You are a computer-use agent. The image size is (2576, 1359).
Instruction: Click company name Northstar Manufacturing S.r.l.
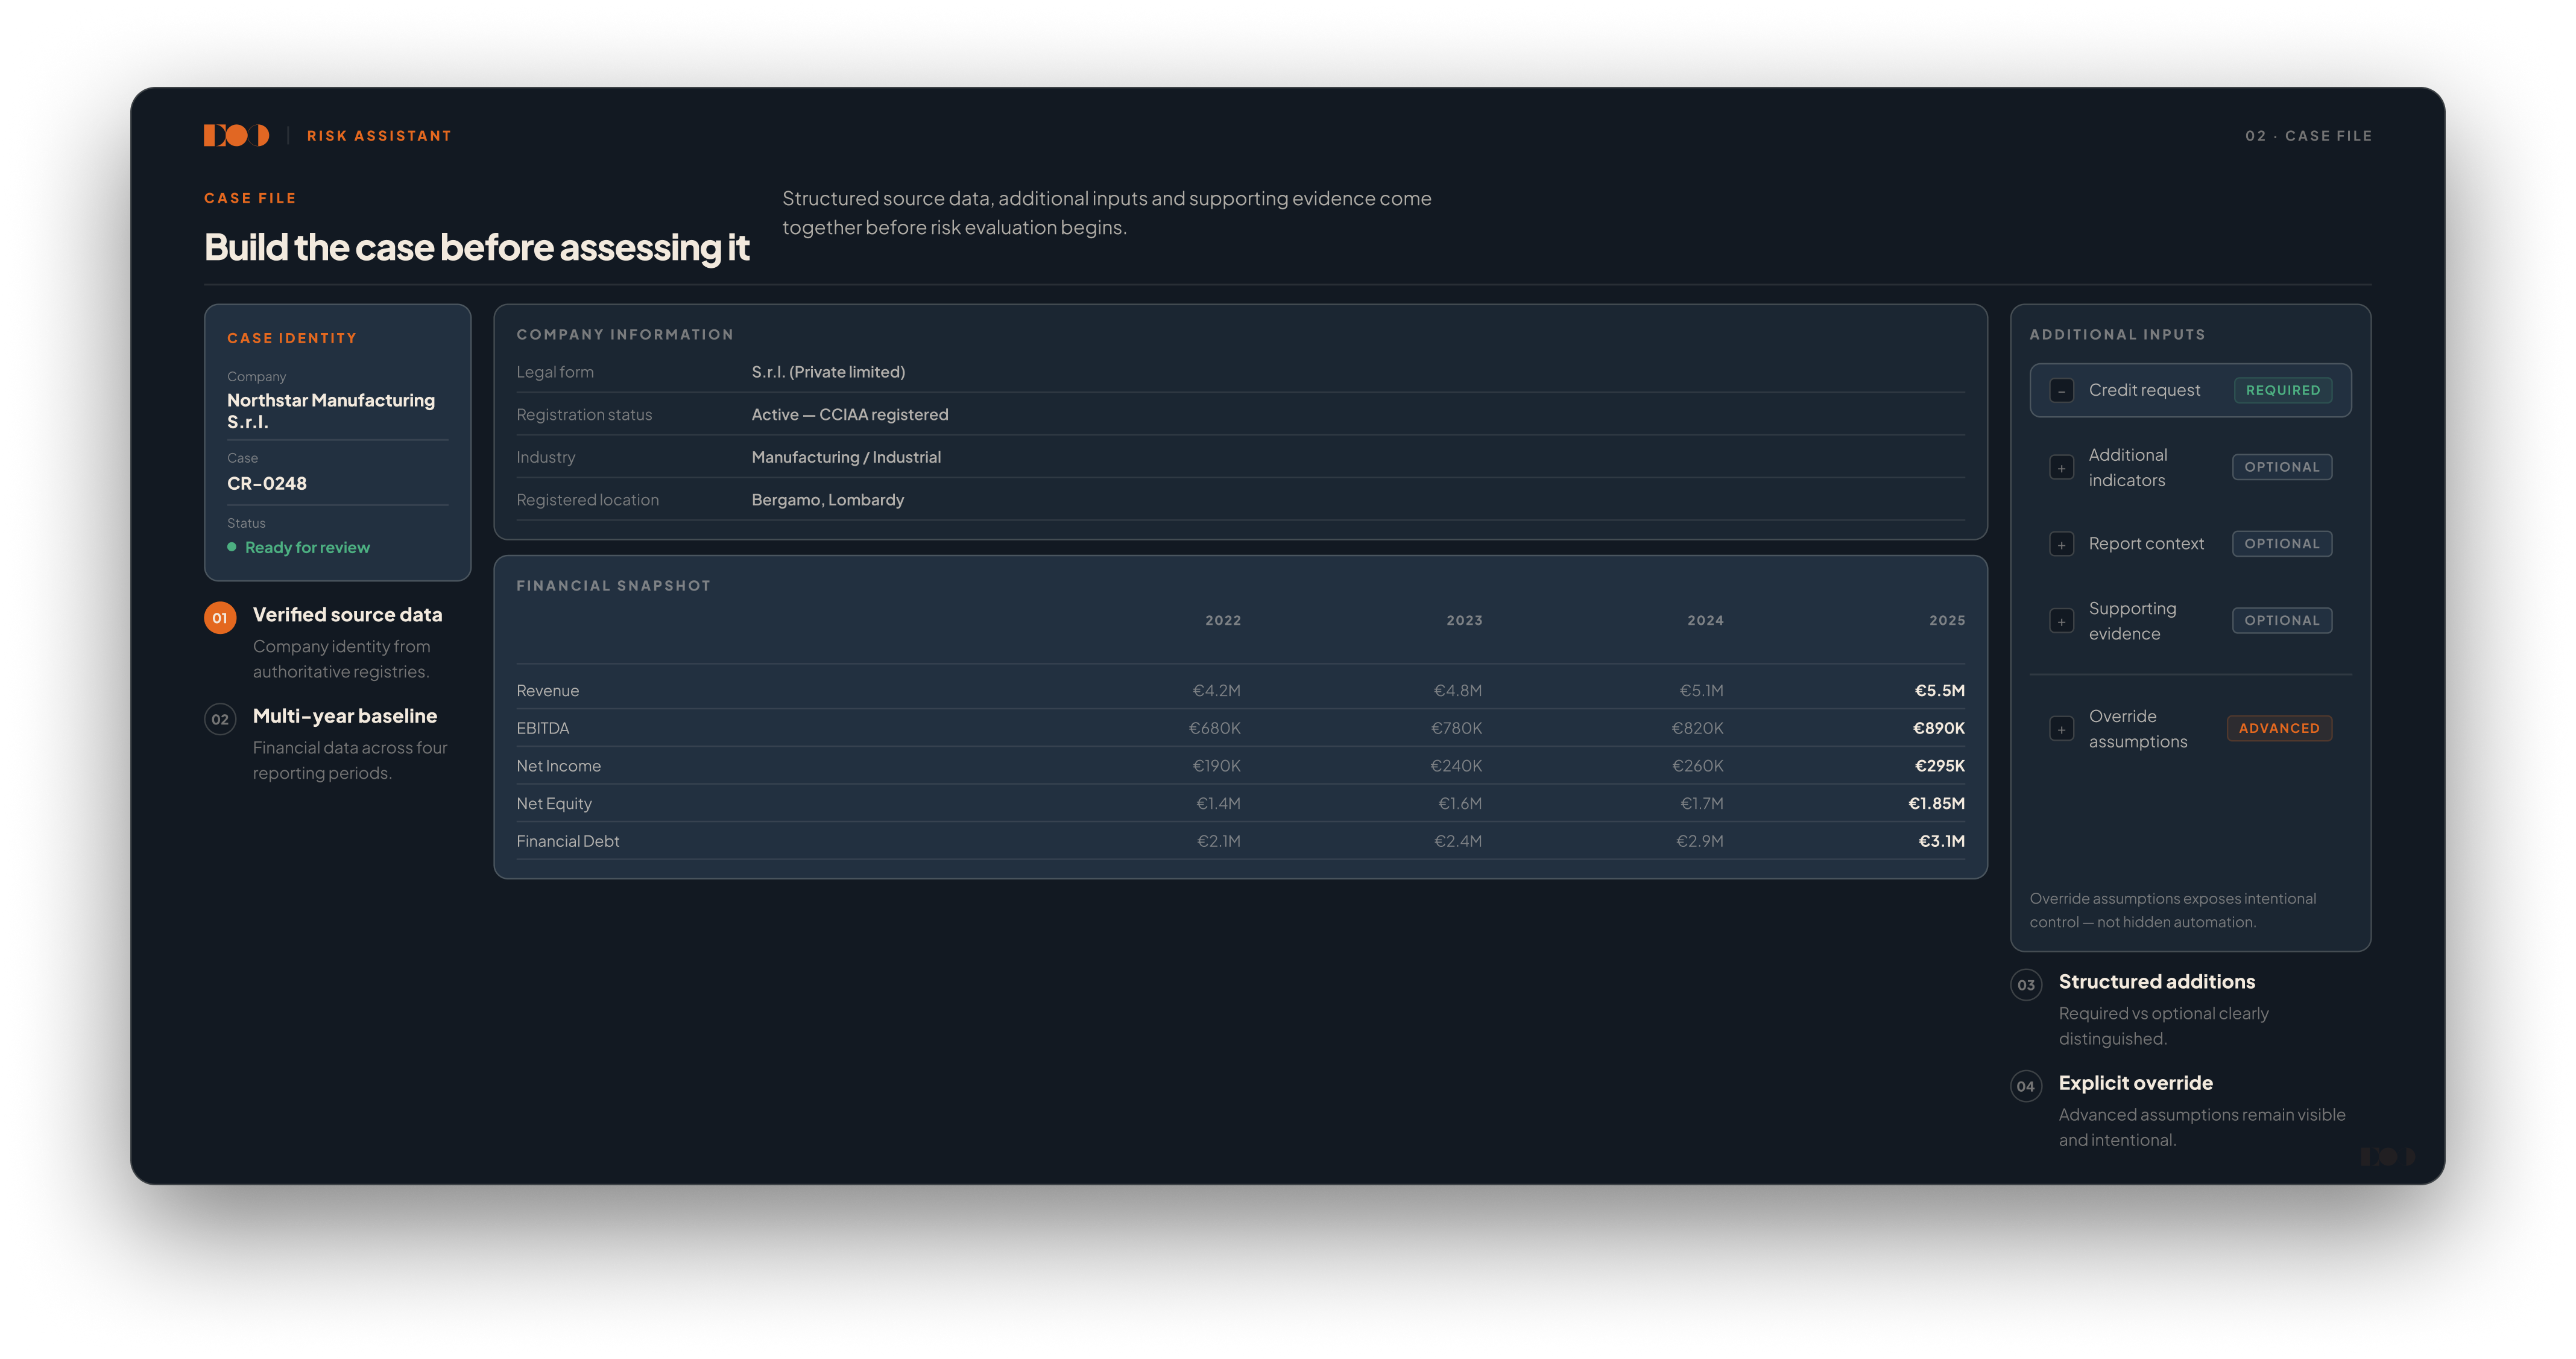[x=331, y=411]
